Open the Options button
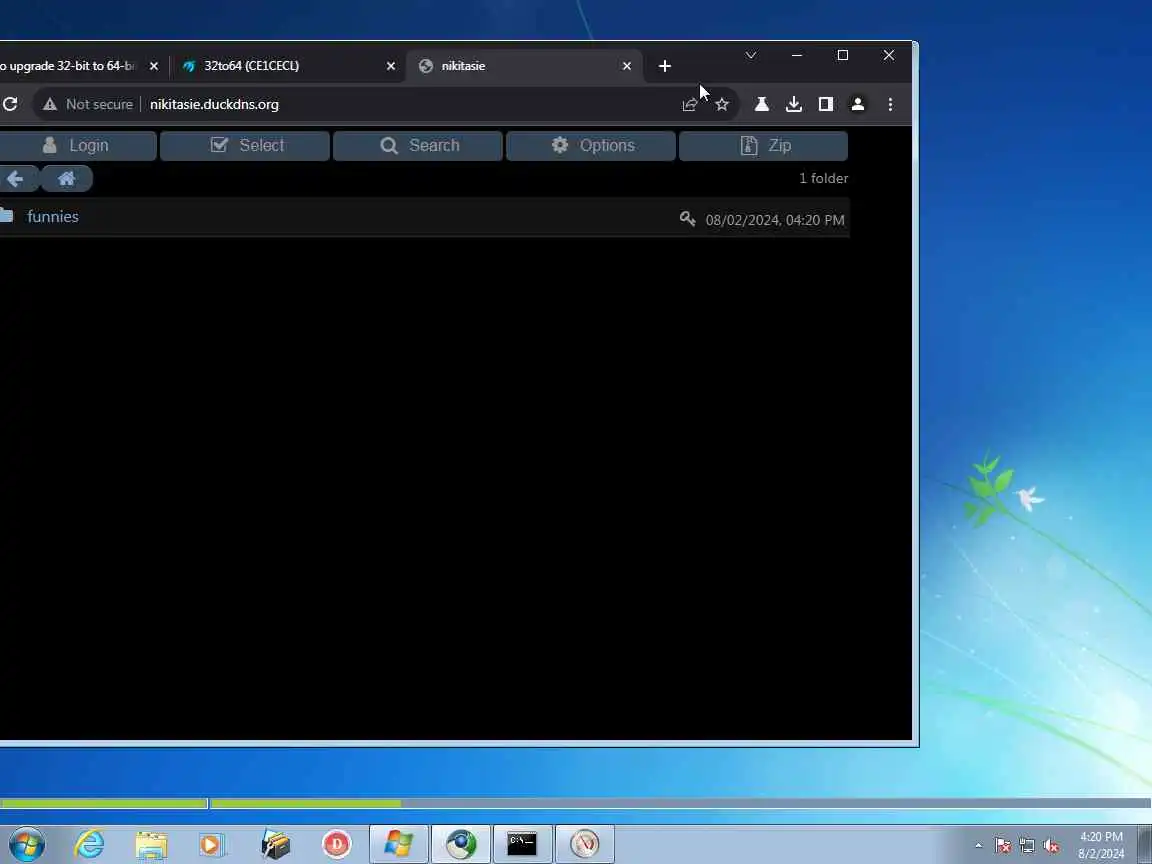Screen dimensions: 1152x864 591,145
